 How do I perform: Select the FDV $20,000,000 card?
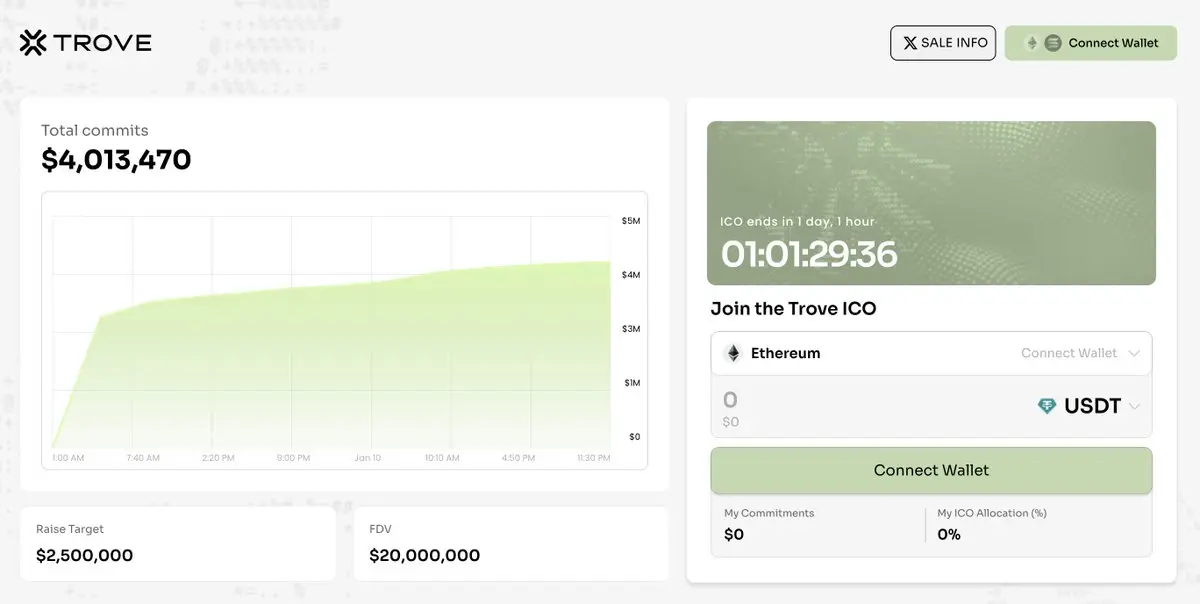(510, 543)
